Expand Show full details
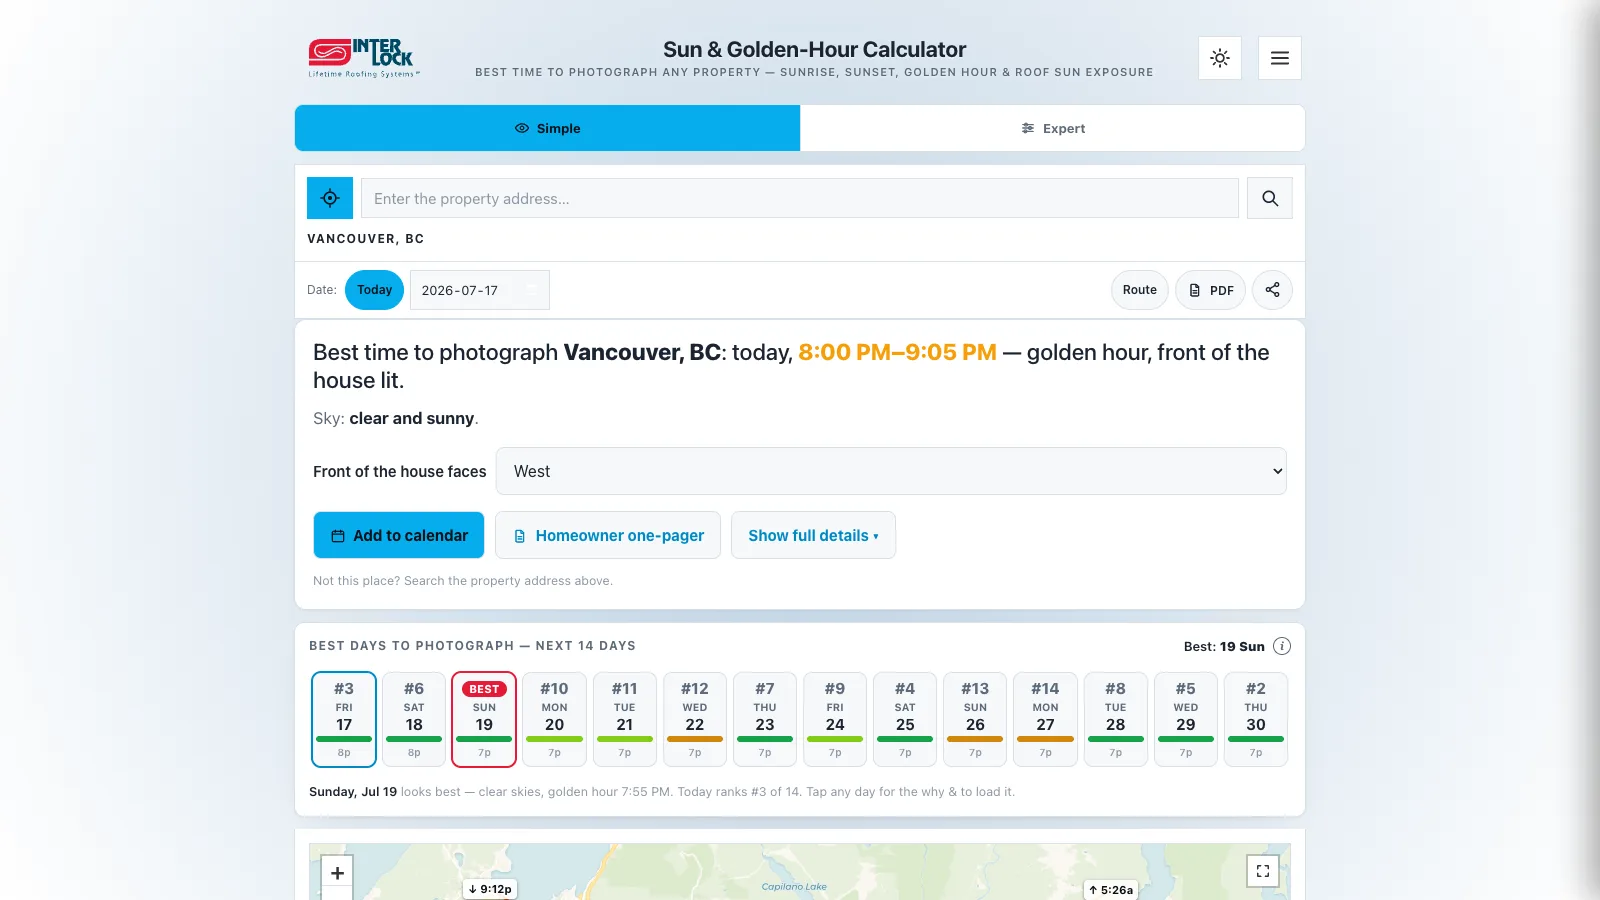The image size is (1600, 900). pos(813,535)
